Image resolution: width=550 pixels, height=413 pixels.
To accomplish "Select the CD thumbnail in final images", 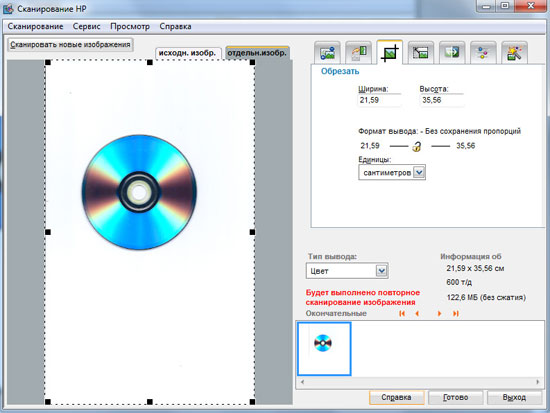I will pyautogui.click(x=324, y=349).
